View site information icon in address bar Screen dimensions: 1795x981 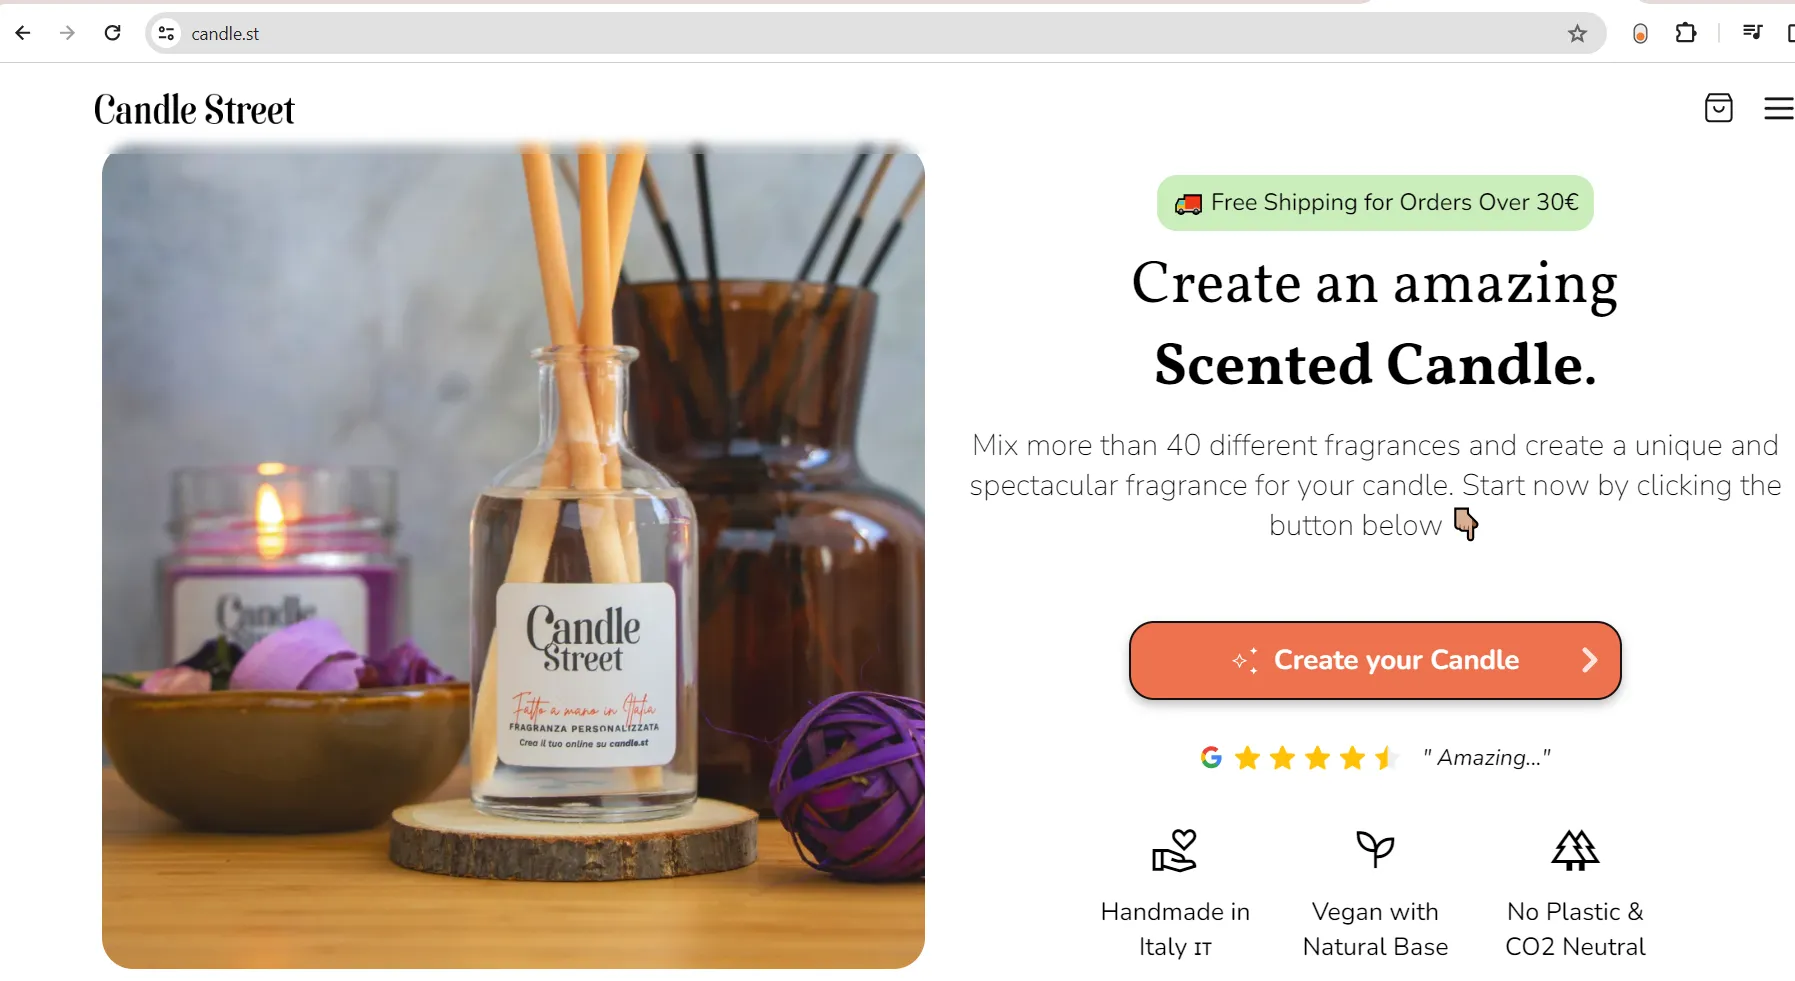click(x=166, y=33)
